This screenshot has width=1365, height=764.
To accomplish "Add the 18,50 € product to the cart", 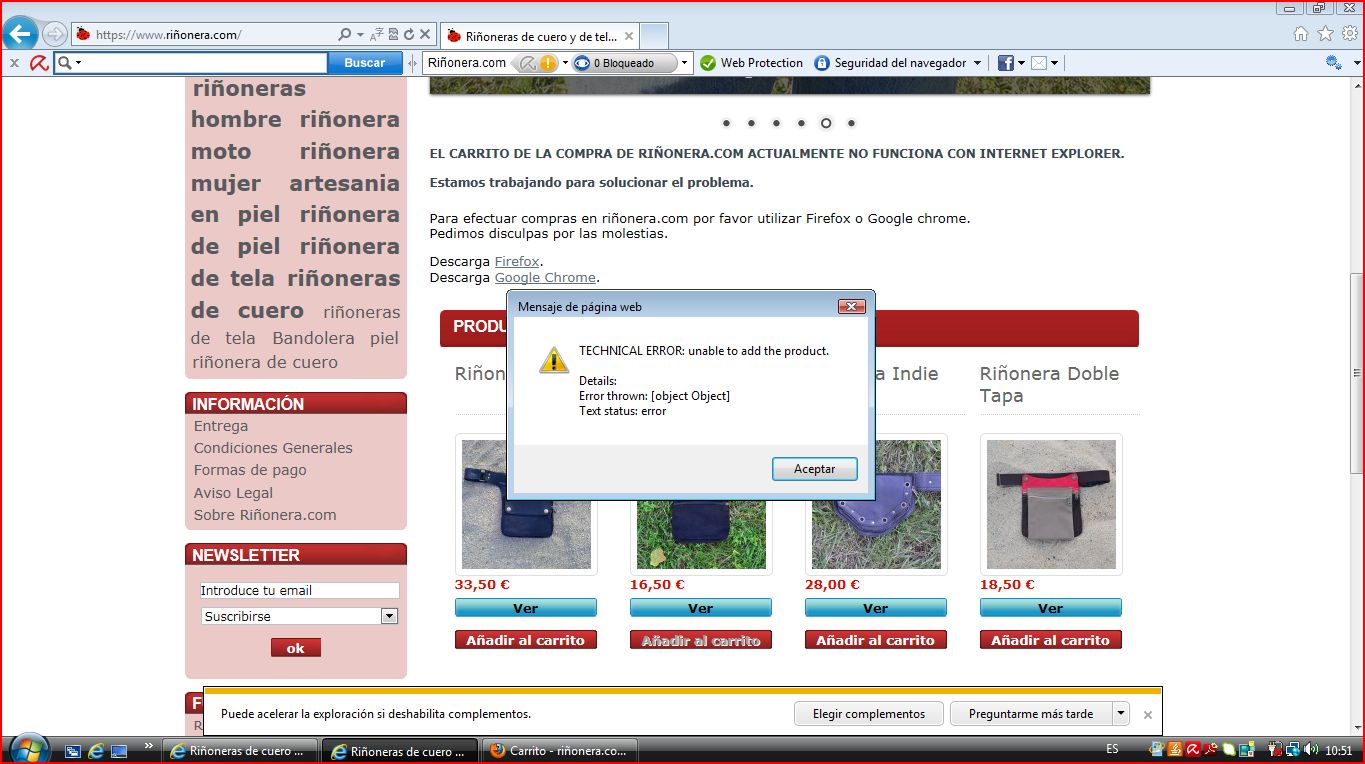I will coord(1051,640).
